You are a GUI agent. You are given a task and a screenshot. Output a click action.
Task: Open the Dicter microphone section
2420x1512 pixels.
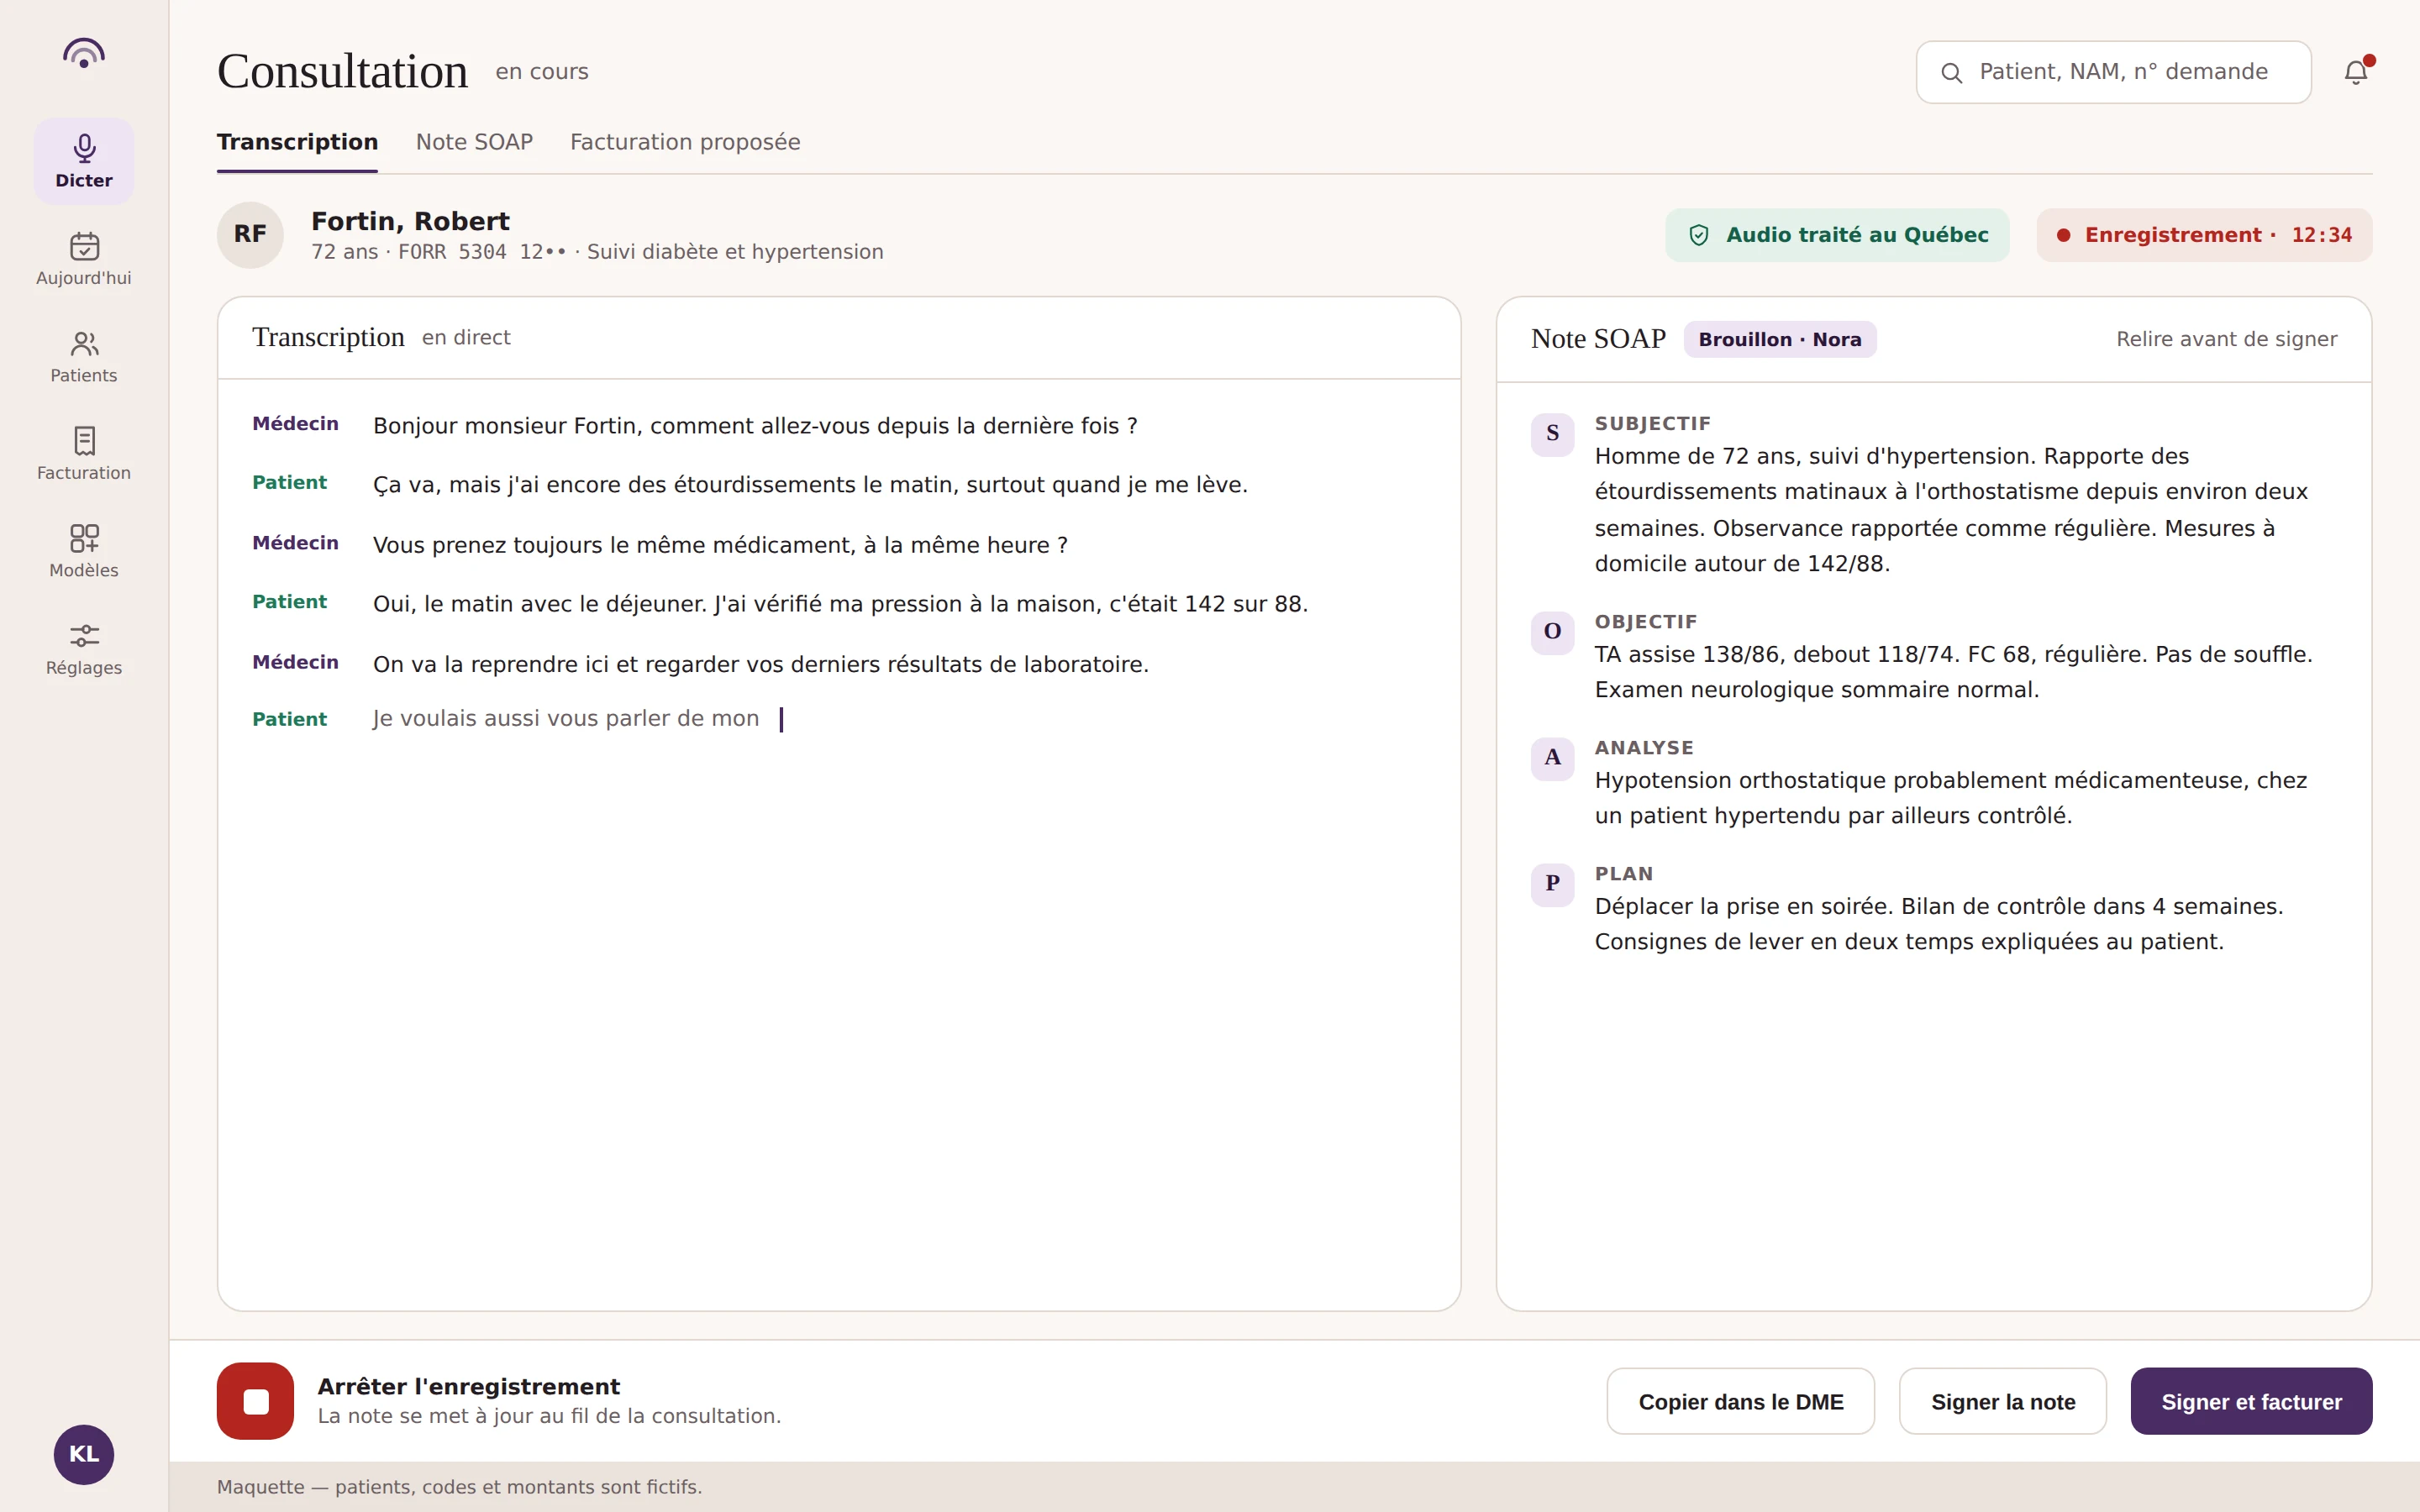pos(84,161)
